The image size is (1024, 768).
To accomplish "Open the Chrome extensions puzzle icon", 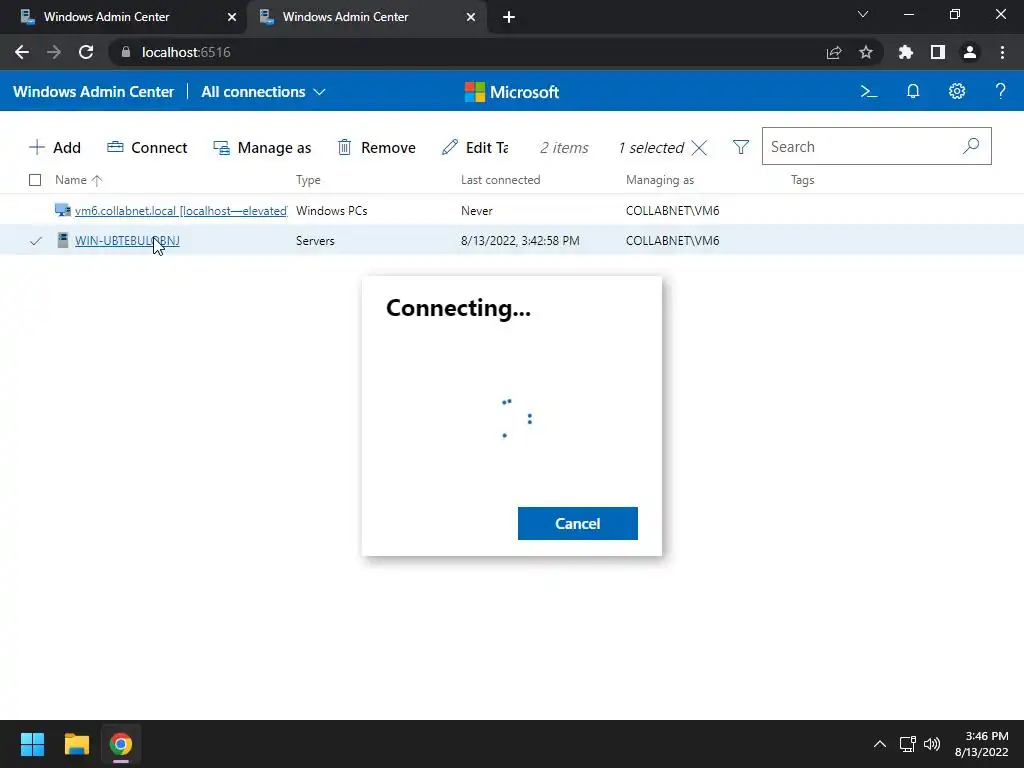I will (906, 52).
